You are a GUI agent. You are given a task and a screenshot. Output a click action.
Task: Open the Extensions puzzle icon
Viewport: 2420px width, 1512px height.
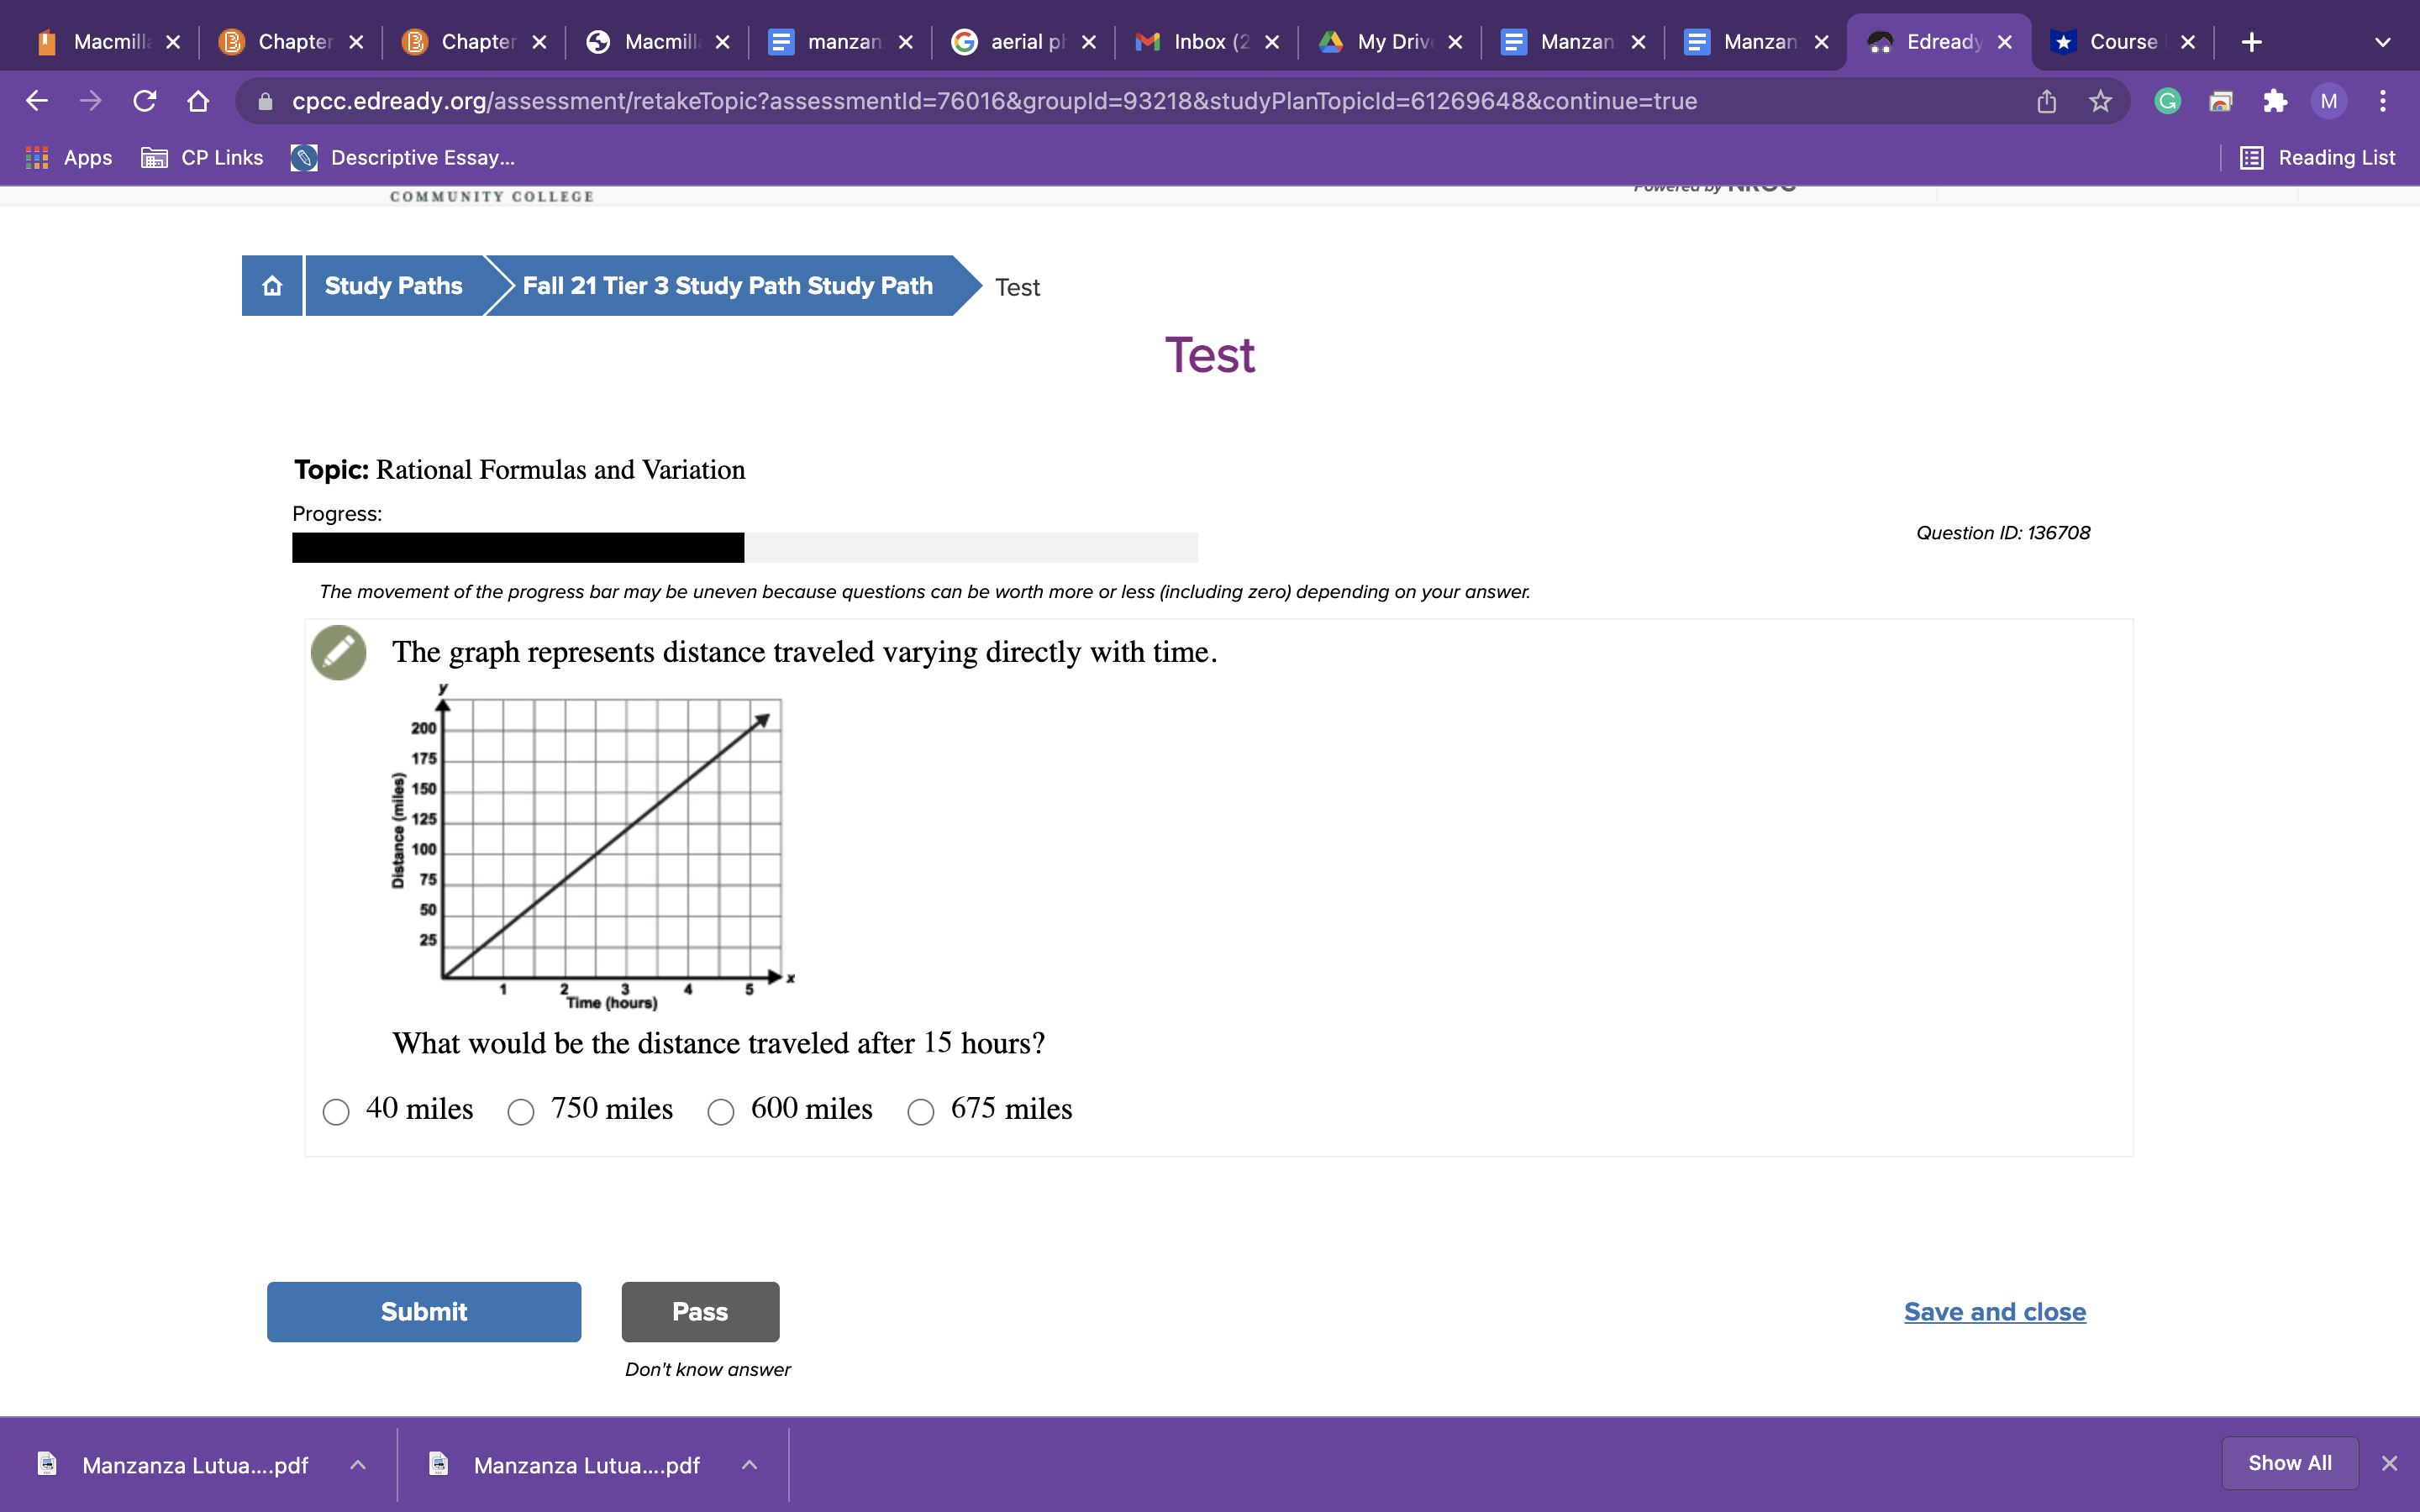coord(2275,101)
